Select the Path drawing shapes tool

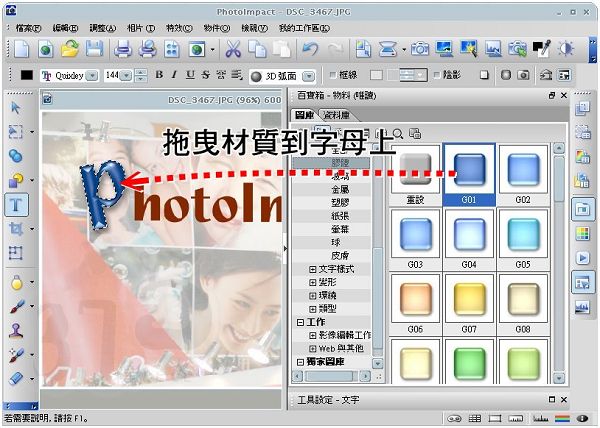coord(16,180)
